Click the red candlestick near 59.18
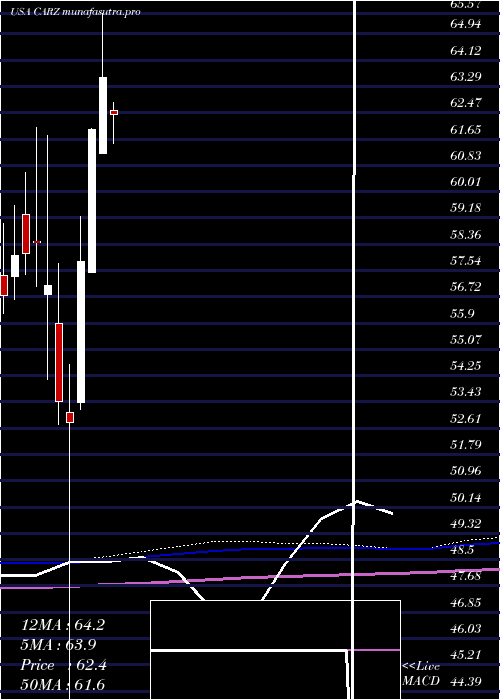 26,234
